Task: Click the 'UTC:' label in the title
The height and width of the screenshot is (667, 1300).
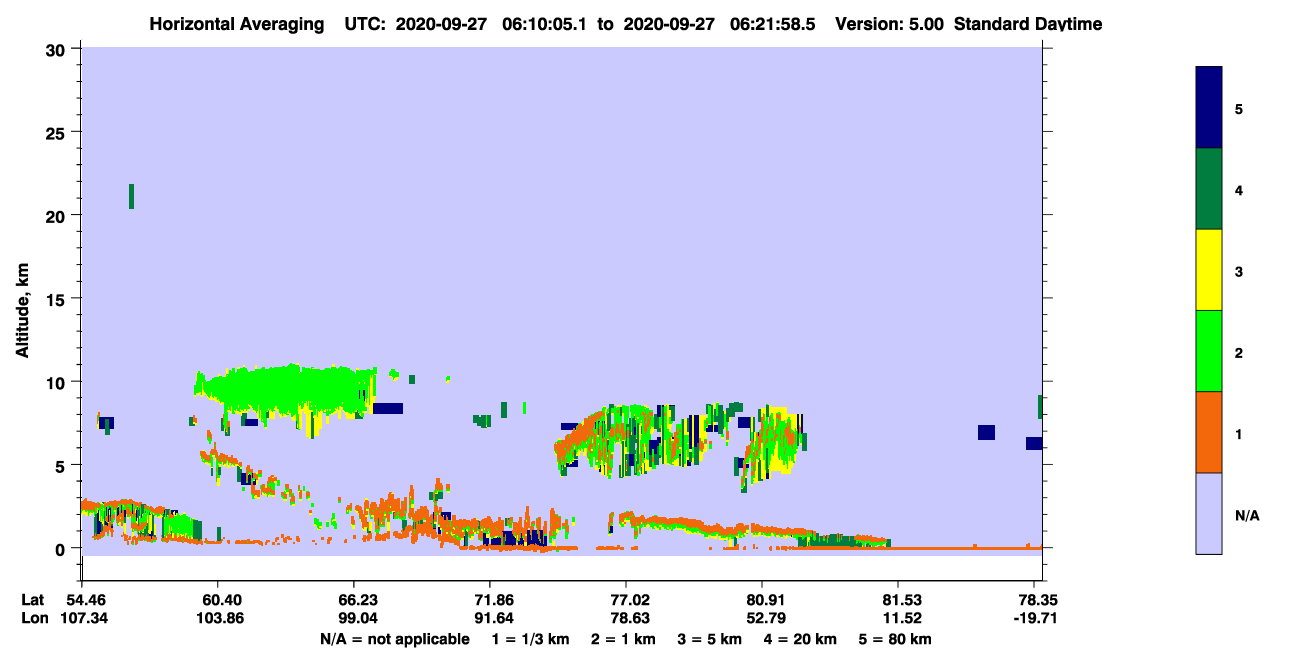Action: [x=365, y=24]
